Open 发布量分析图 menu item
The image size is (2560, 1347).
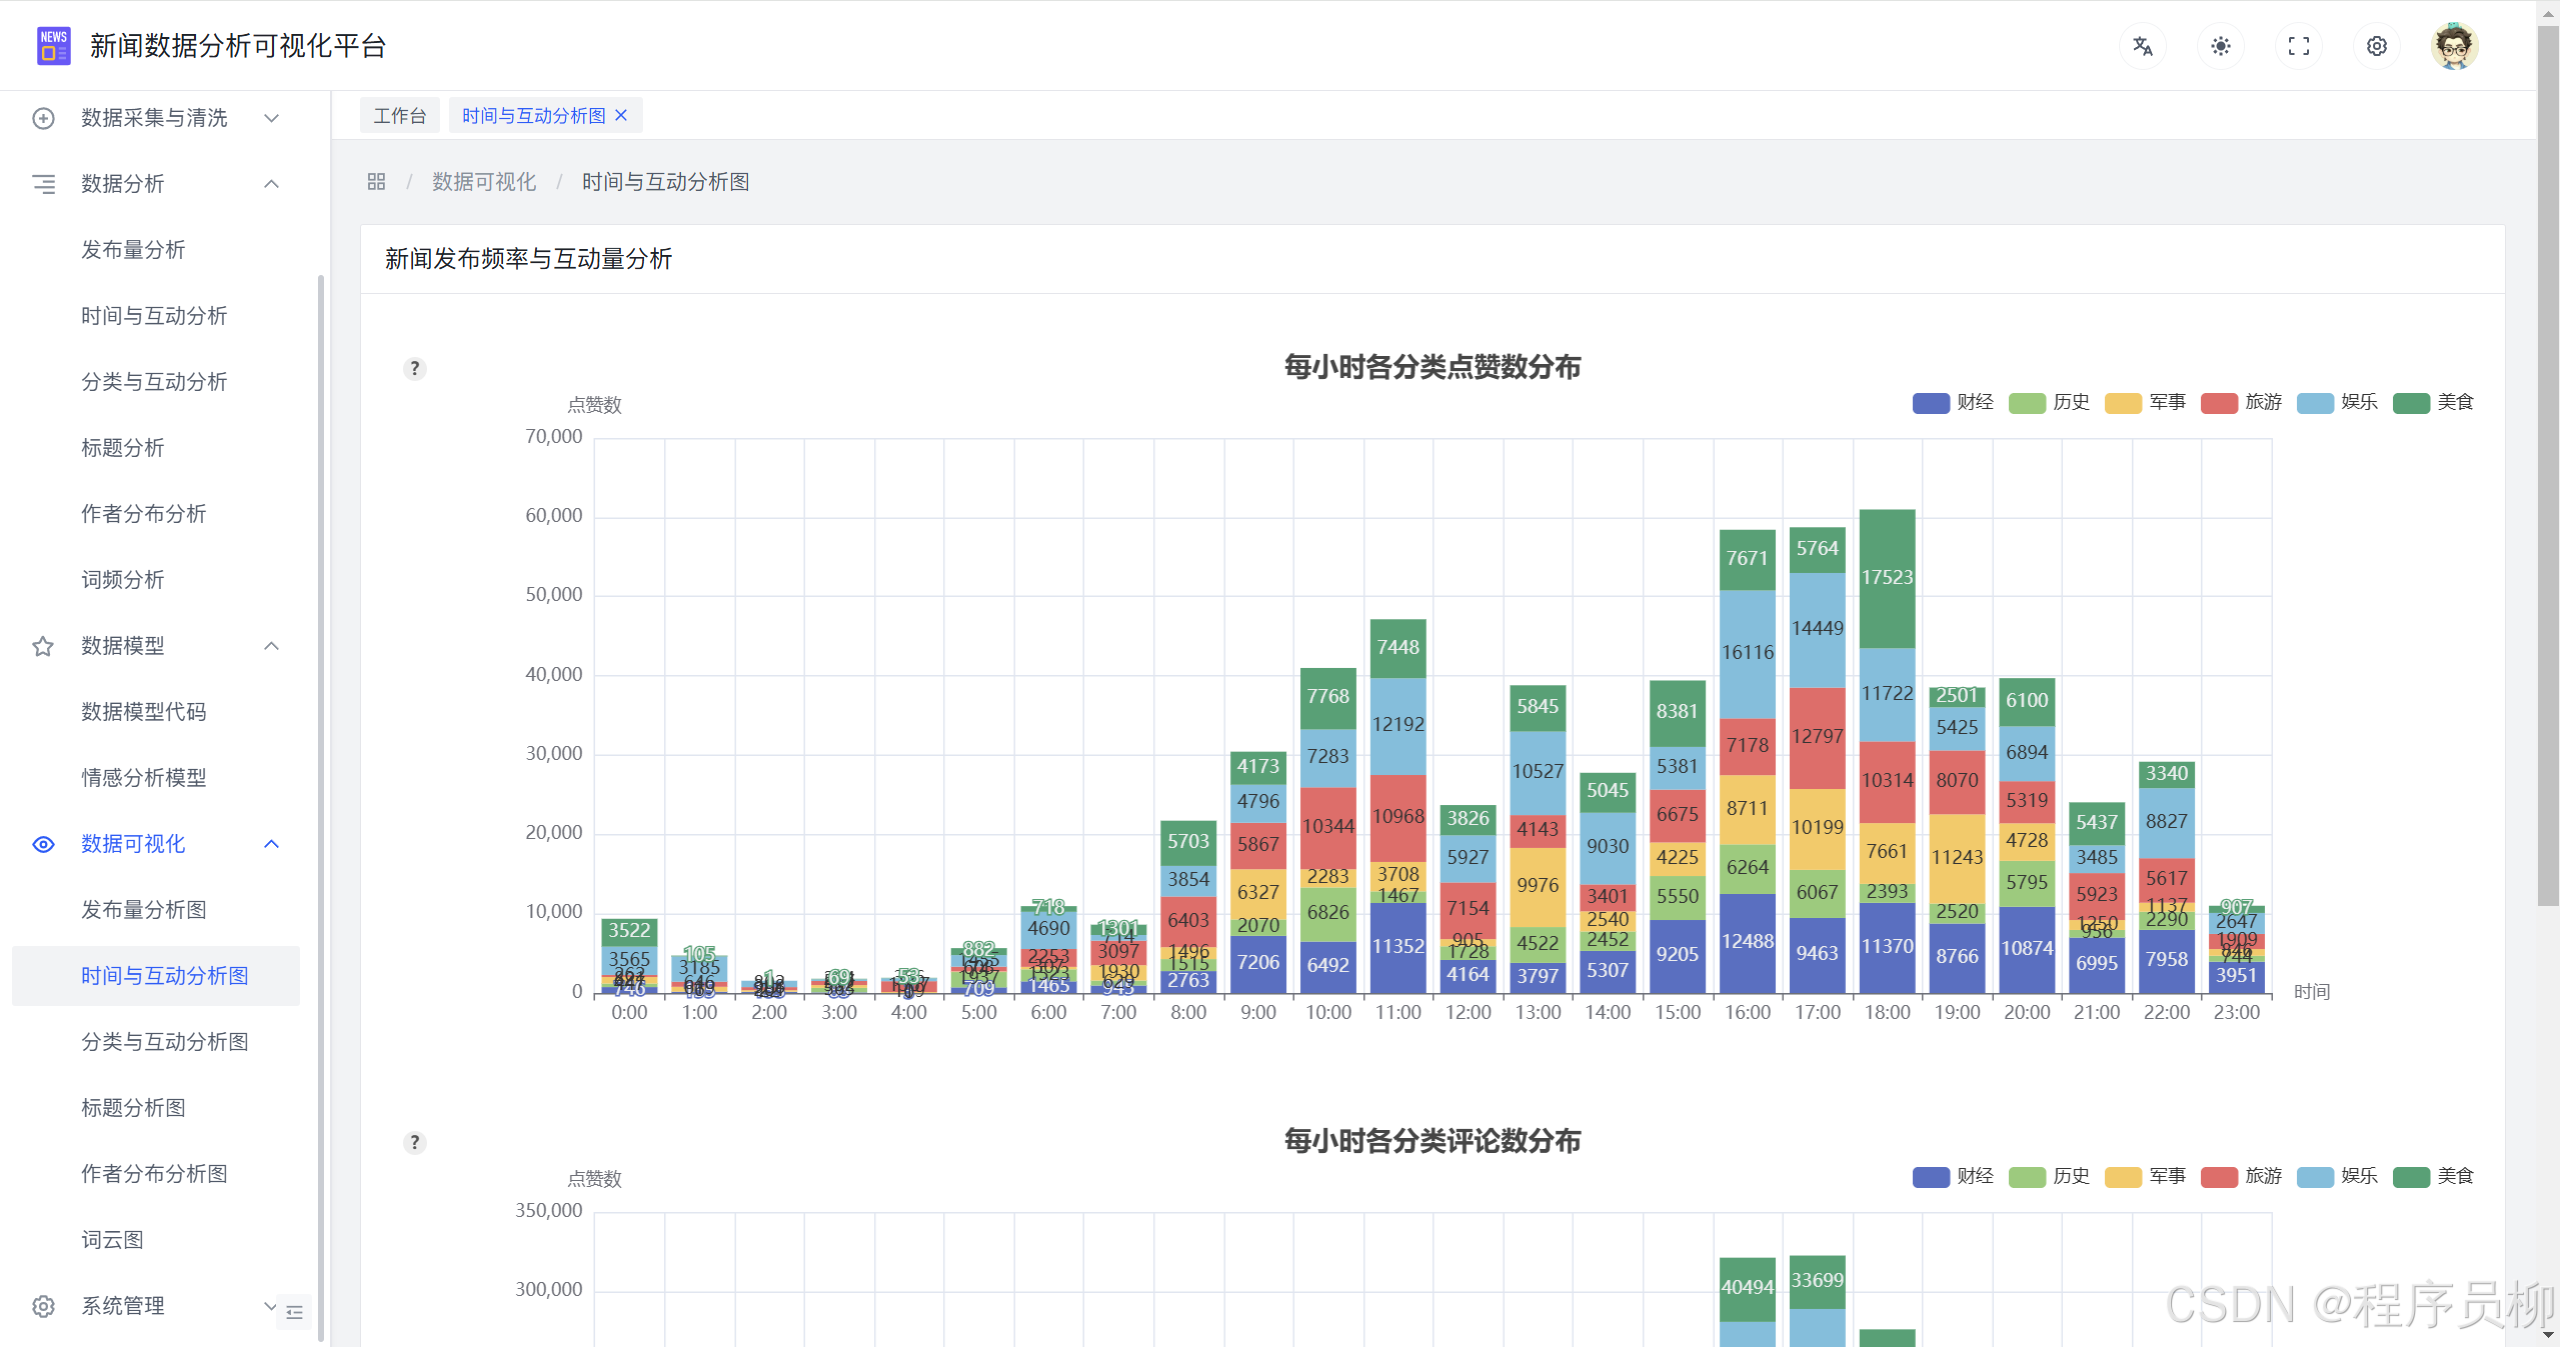pyautogui.click(x=156, y=910)
